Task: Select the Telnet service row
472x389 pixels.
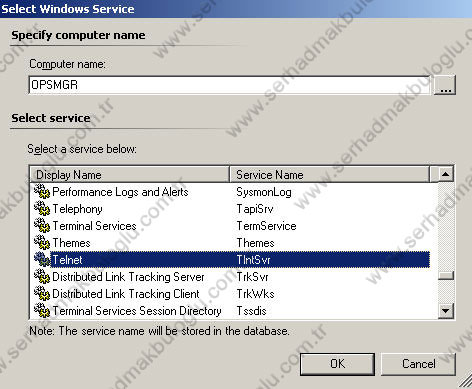Action: click(230, 260)
